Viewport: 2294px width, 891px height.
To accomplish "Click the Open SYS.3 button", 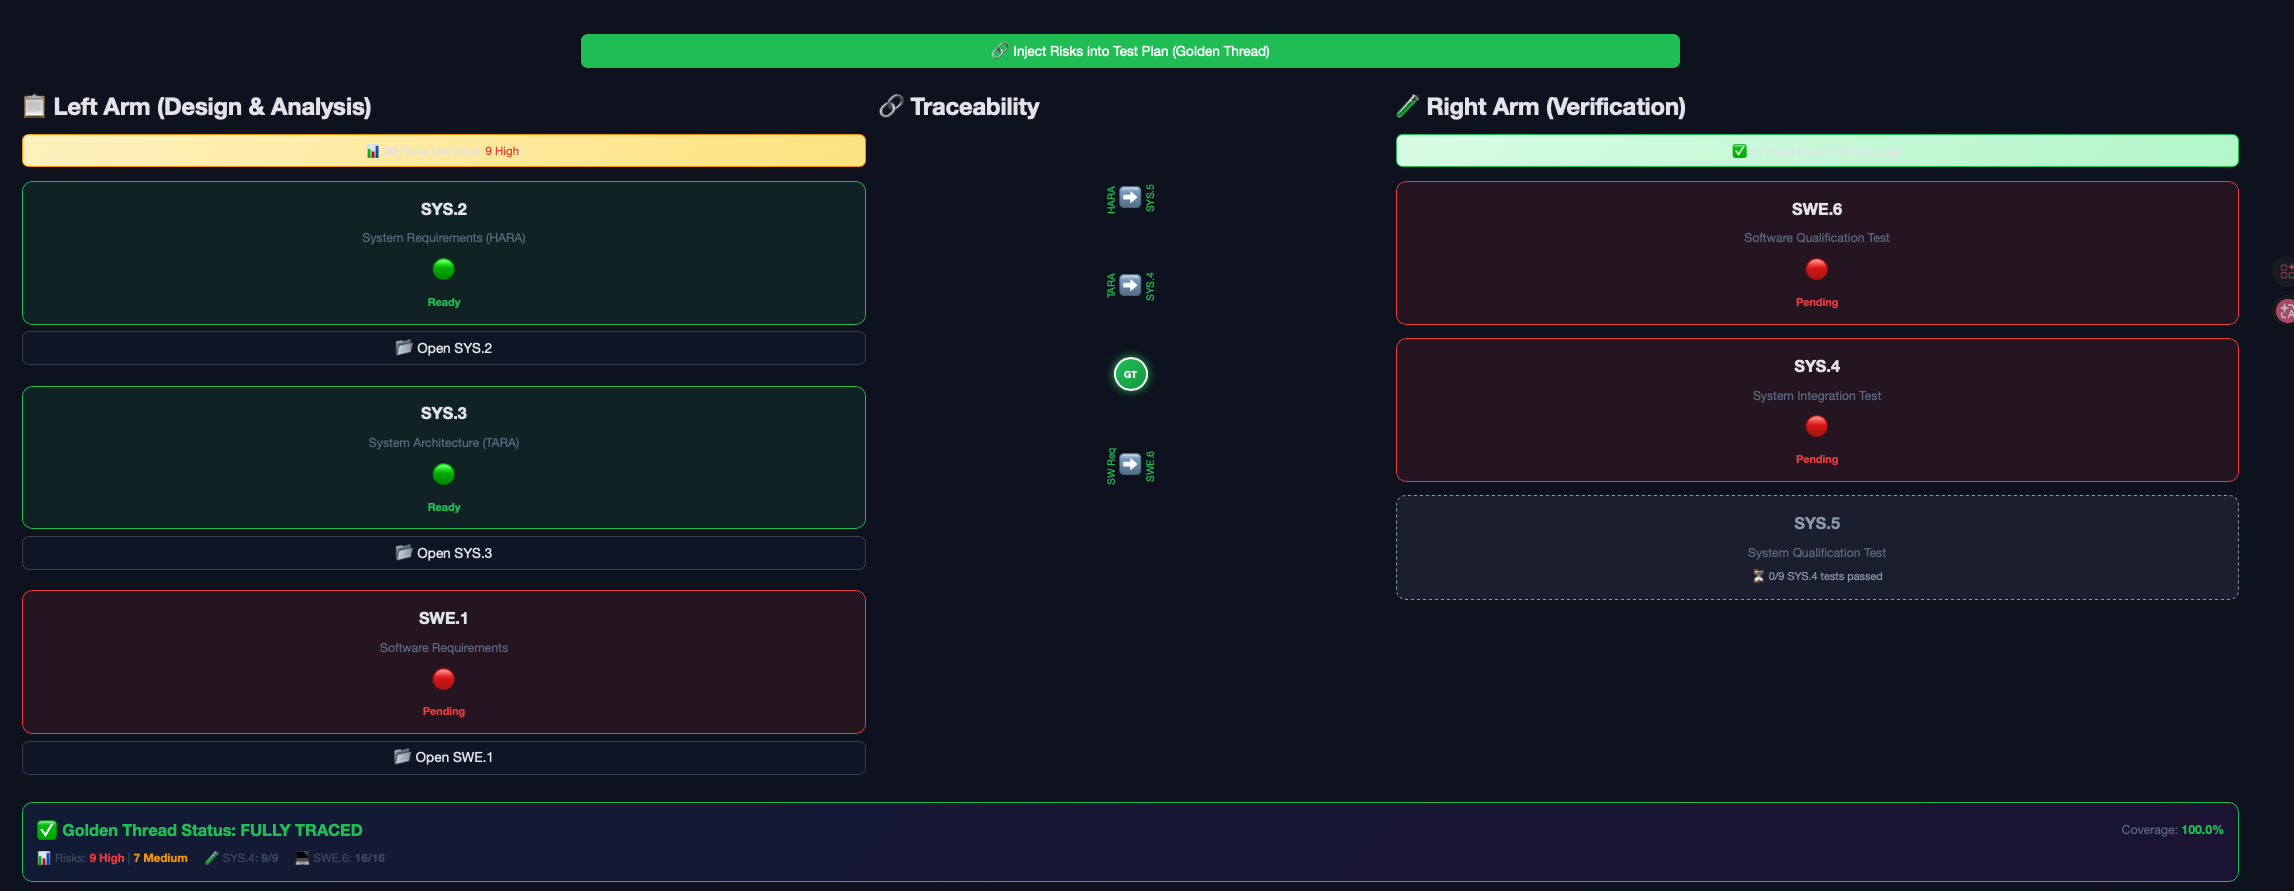I will click(x=443, y=553).
